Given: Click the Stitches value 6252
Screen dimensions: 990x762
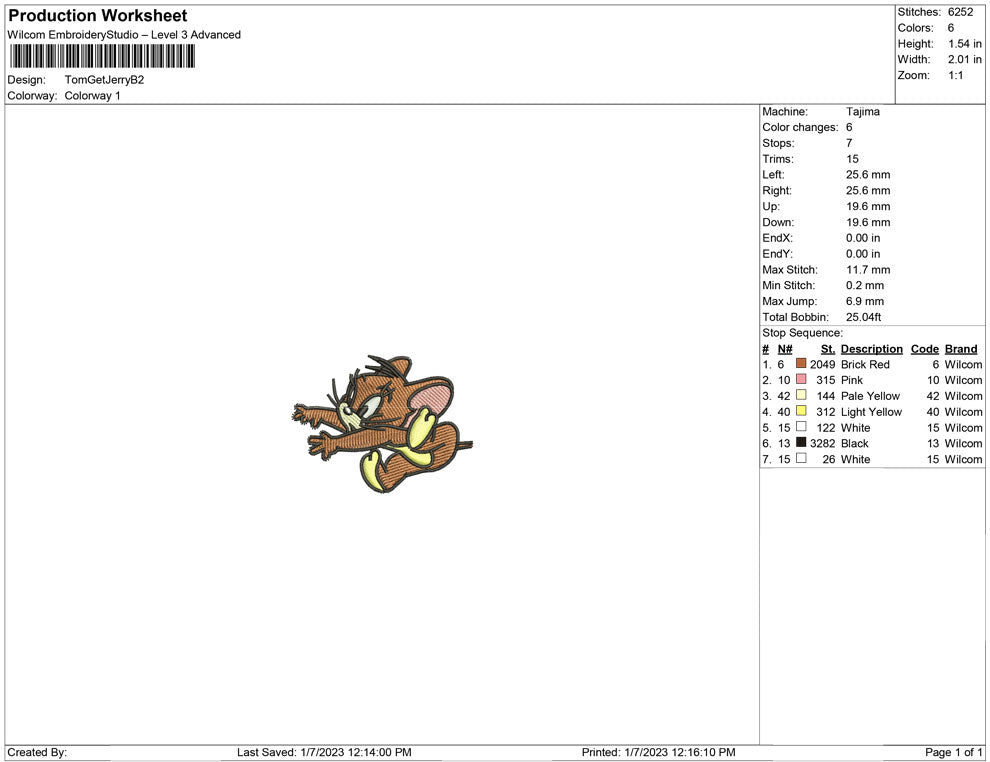Looking at the screenshot, I should [960, 12].
